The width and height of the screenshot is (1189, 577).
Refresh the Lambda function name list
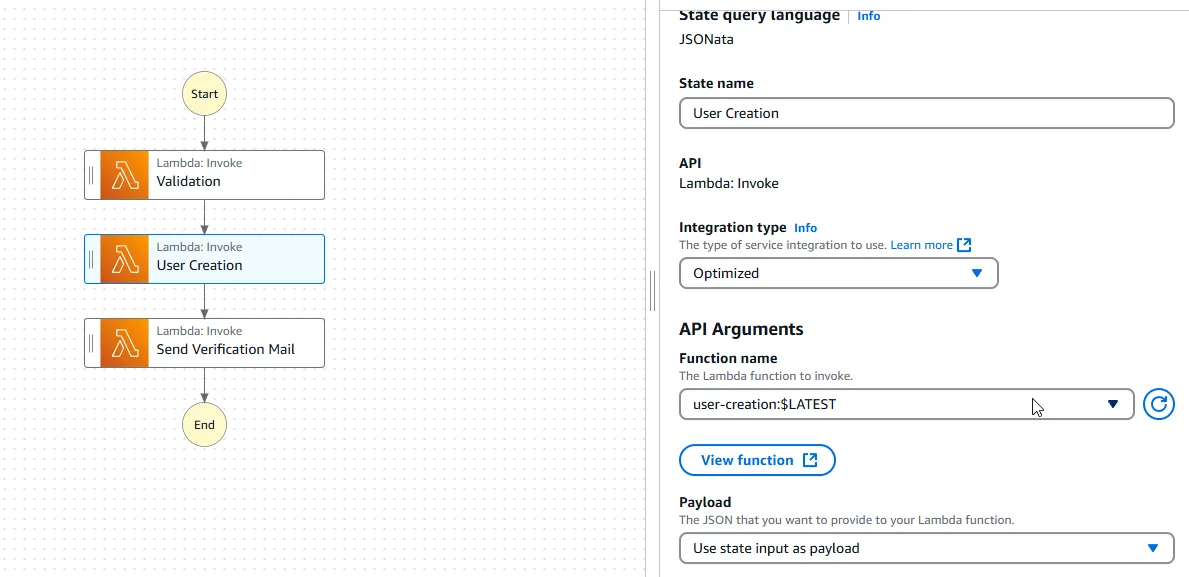[1158, 404]
